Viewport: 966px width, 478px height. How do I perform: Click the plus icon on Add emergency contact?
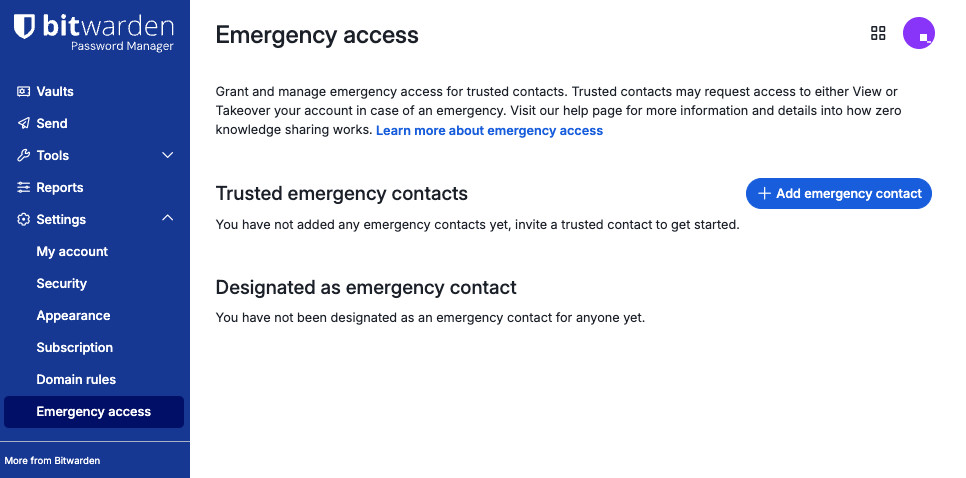[764, 193]
